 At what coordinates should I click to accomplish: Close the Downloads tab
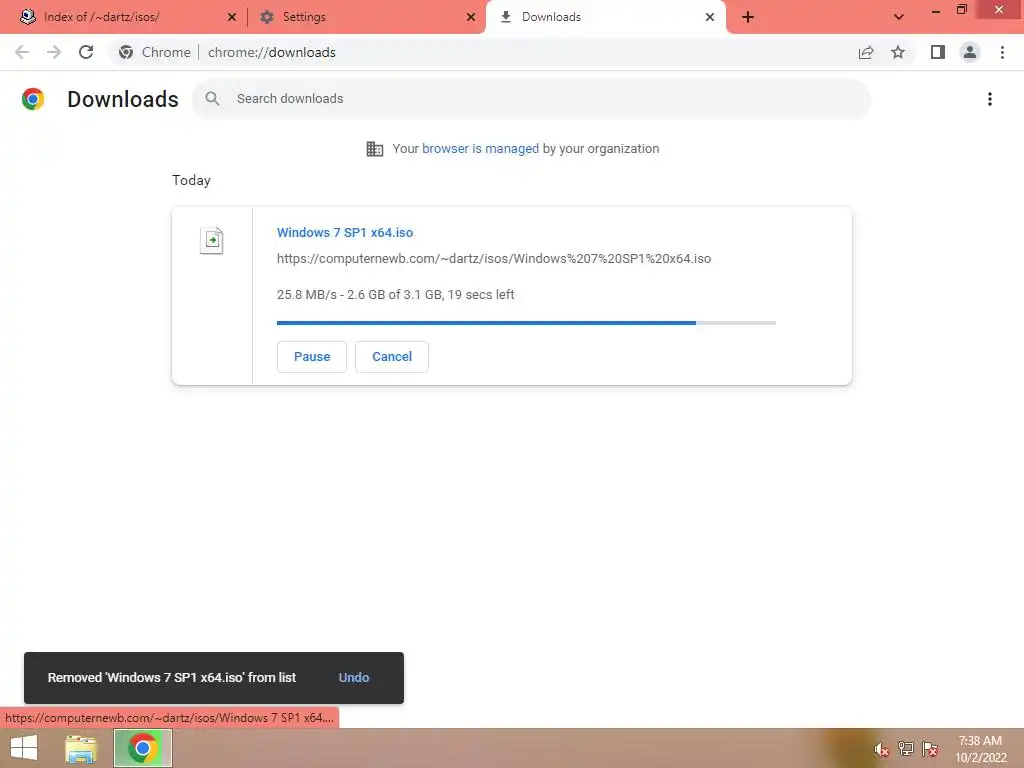[x=710, y=17]
